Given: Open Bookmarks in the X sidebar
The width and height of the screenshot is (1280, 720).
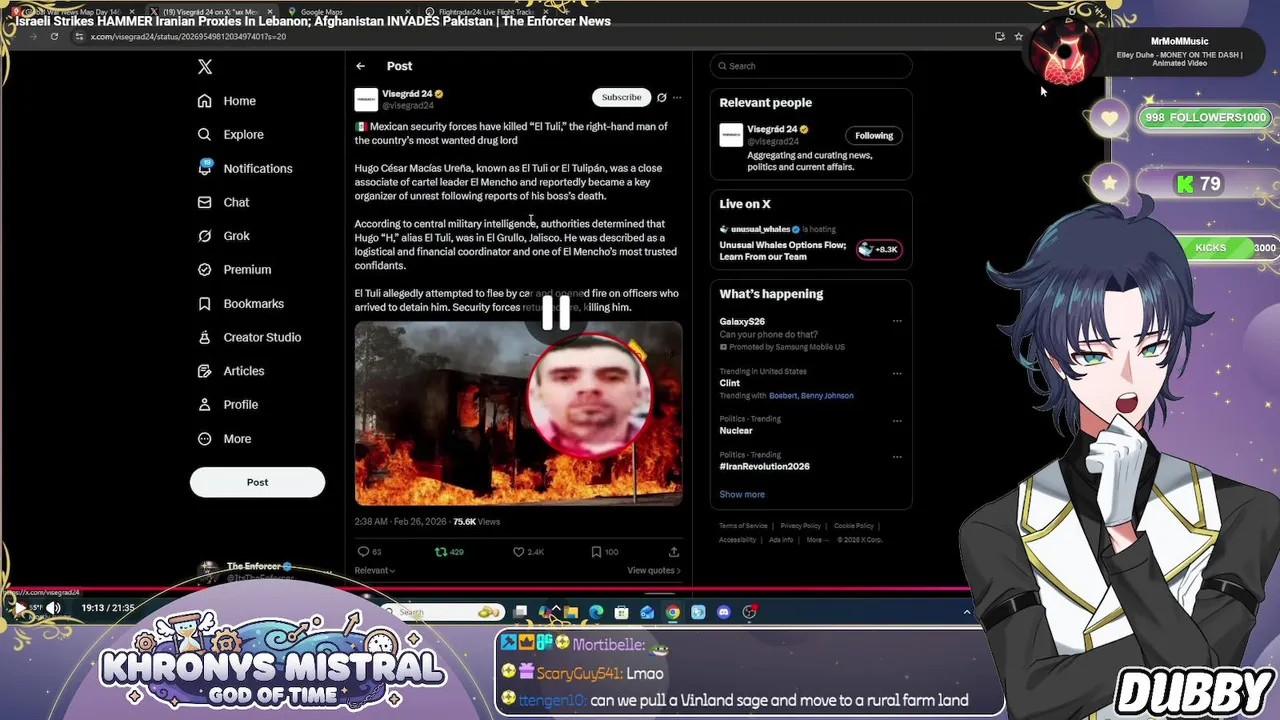Looking at the screenshot, I should click(x=240, y=304).
